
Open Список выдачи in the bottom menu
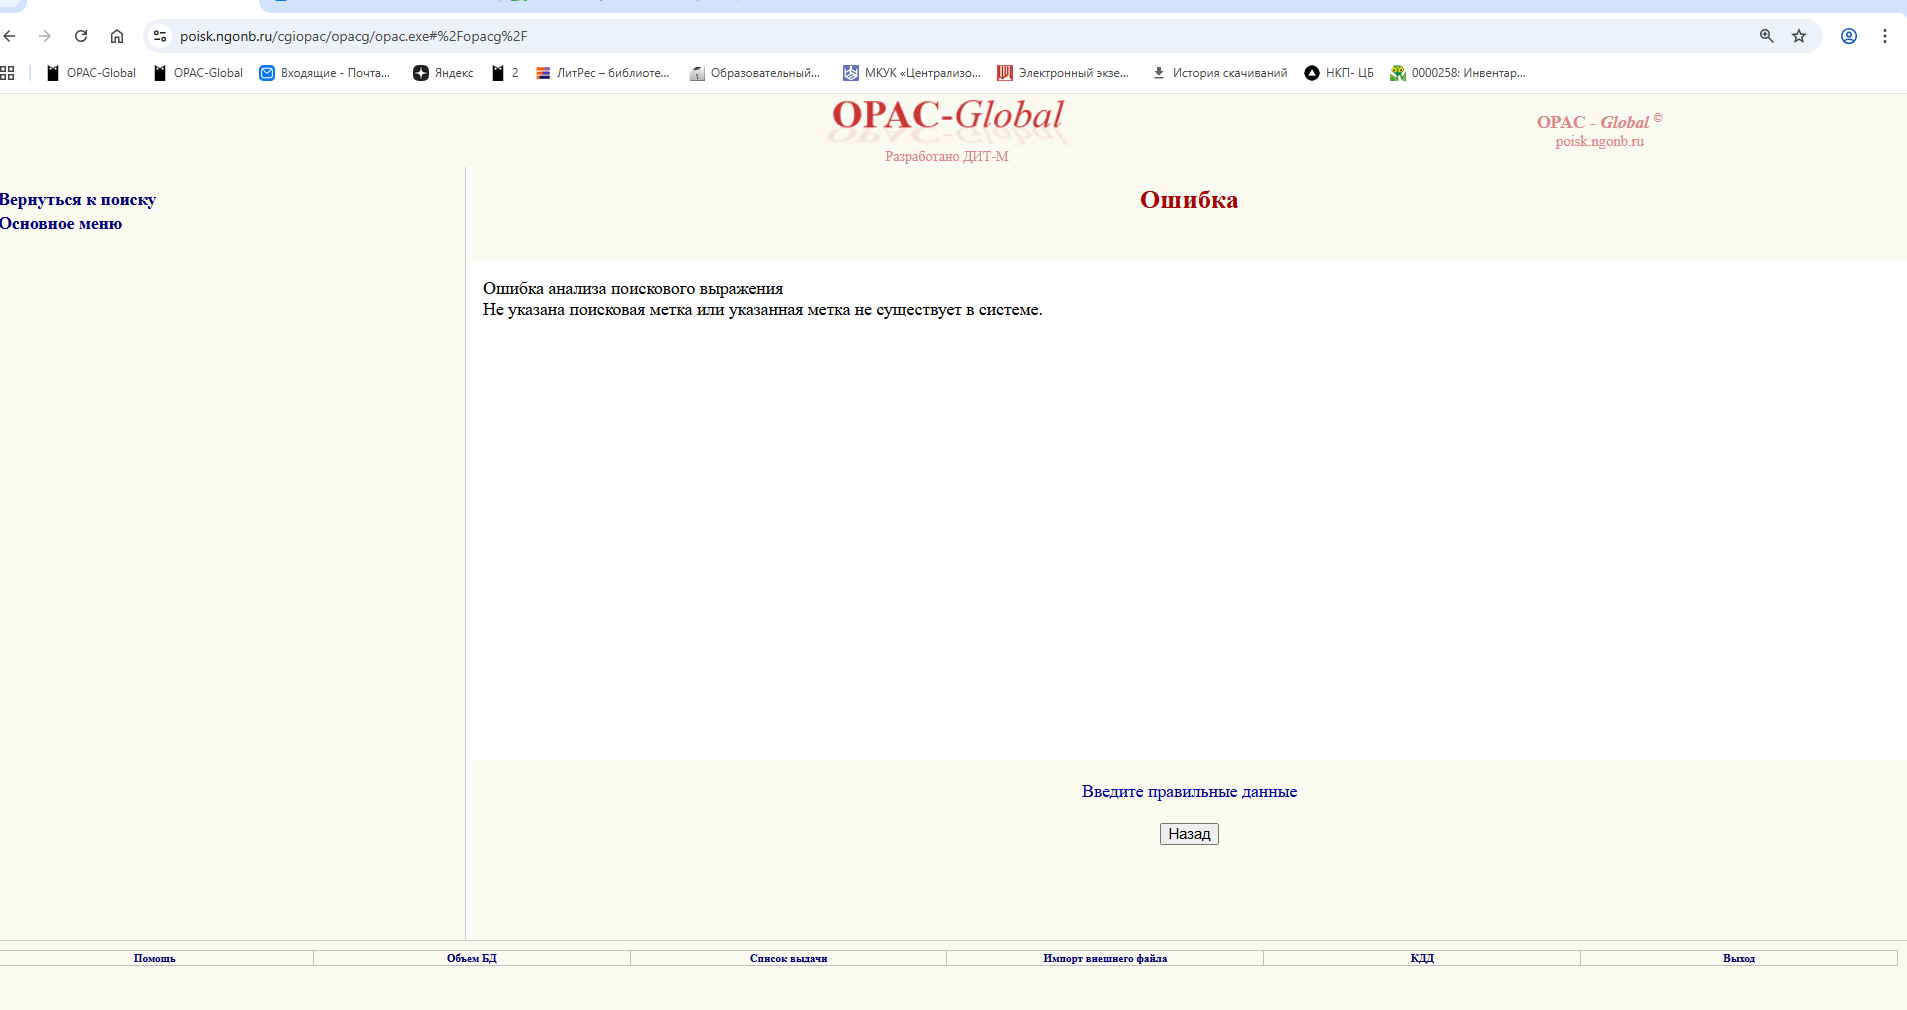pos(788,958)
